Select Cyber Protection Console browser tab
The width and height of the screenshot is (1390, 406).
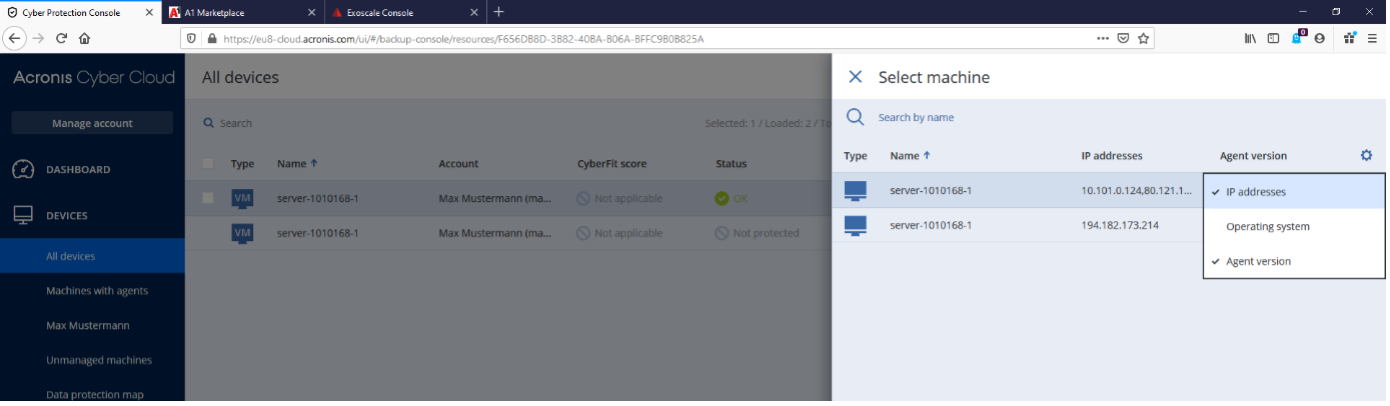pyautogui.click(x=80, y=12)
